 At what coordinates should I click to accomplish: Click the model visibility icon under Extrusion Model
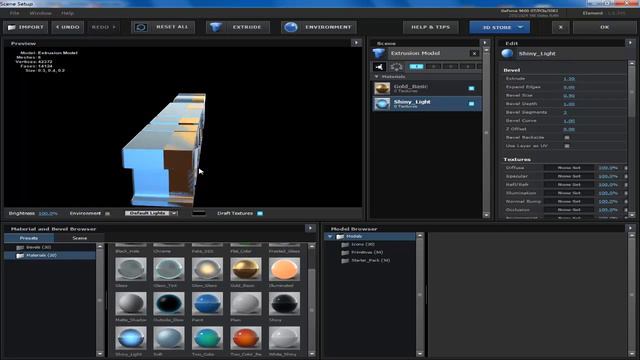379,67
